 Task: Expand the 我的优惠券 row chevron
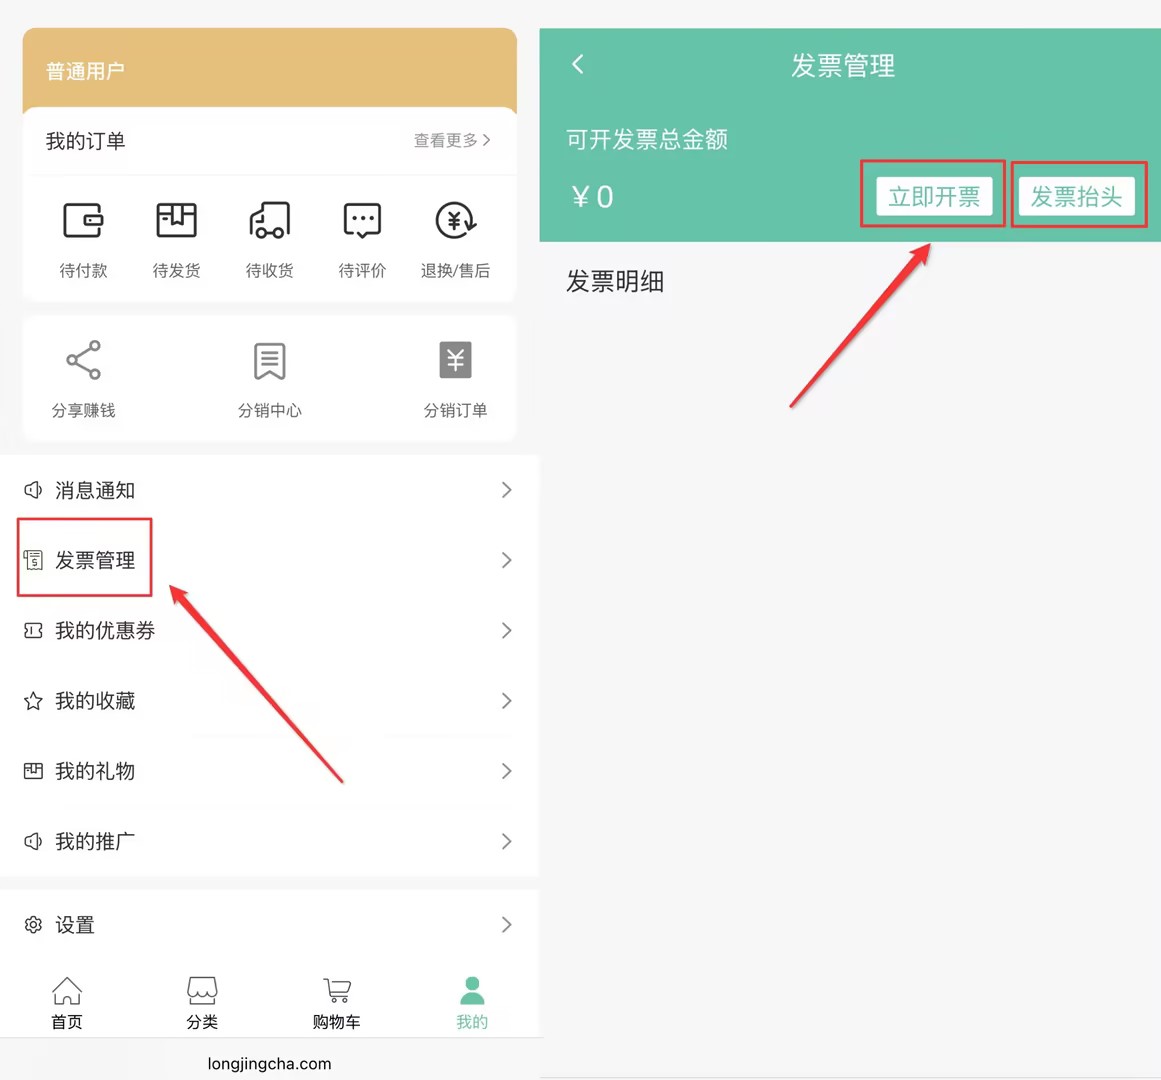pyautogui.click(x=506, y=631)
